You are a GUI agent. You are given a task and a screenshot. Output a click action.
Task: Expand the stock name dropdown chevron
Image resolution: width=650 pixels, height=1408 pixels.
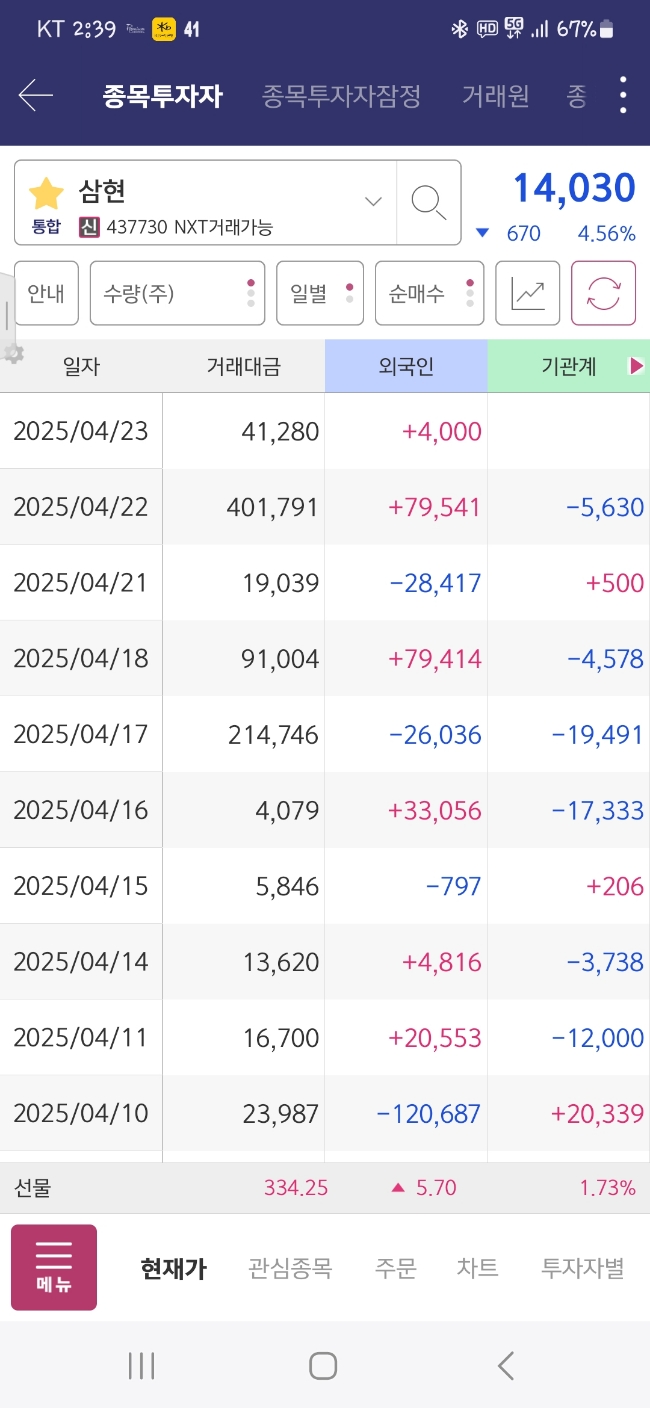tap(373, 202)
